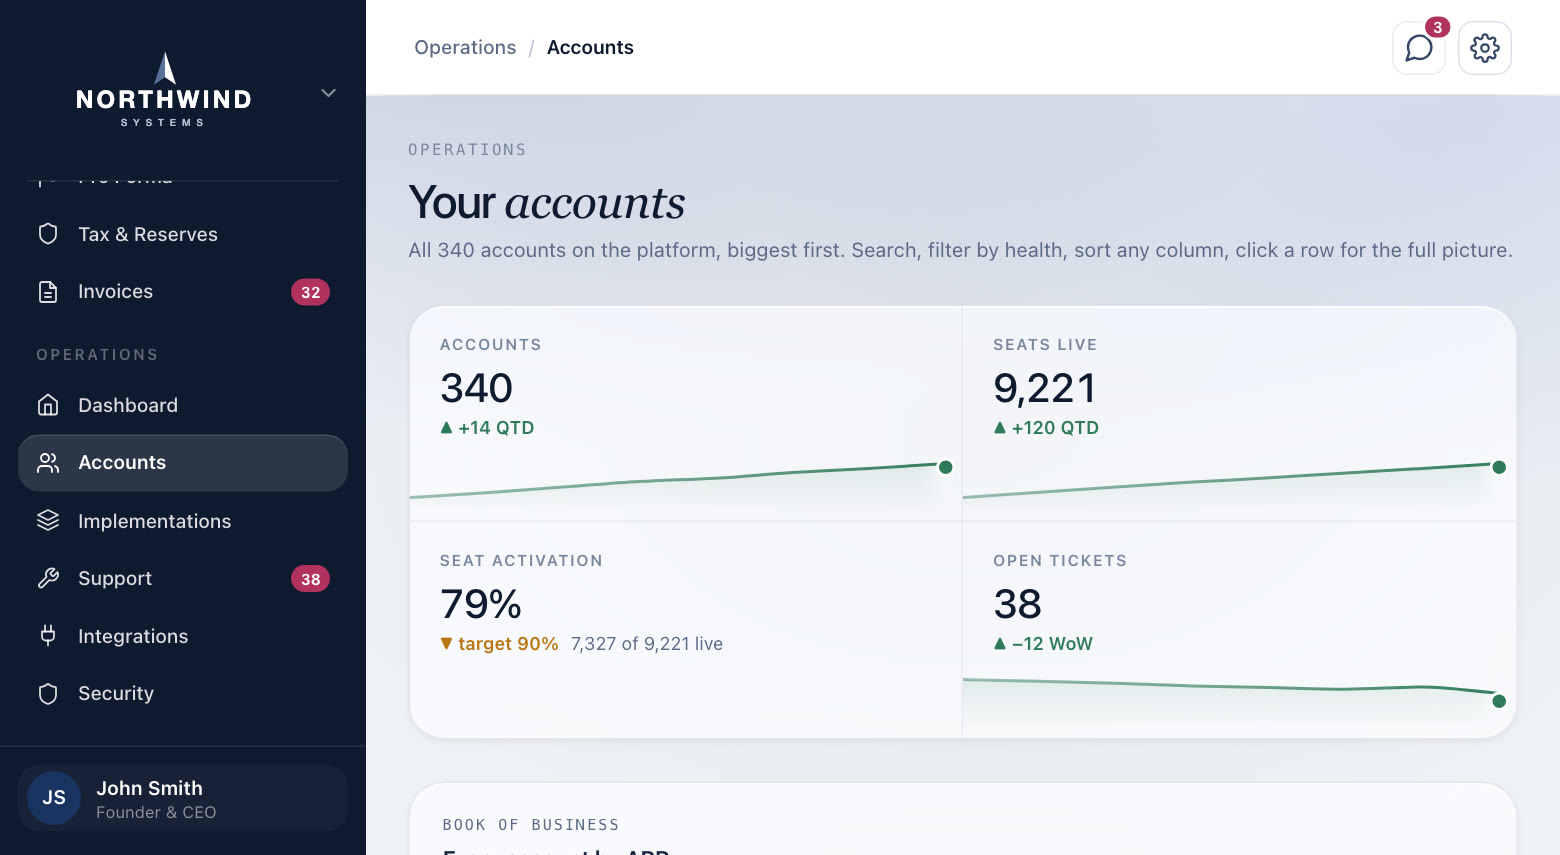Click the wrench icon beside Support
The width and height of the screenshot is (1560, 855).
[x=48, y=579]
